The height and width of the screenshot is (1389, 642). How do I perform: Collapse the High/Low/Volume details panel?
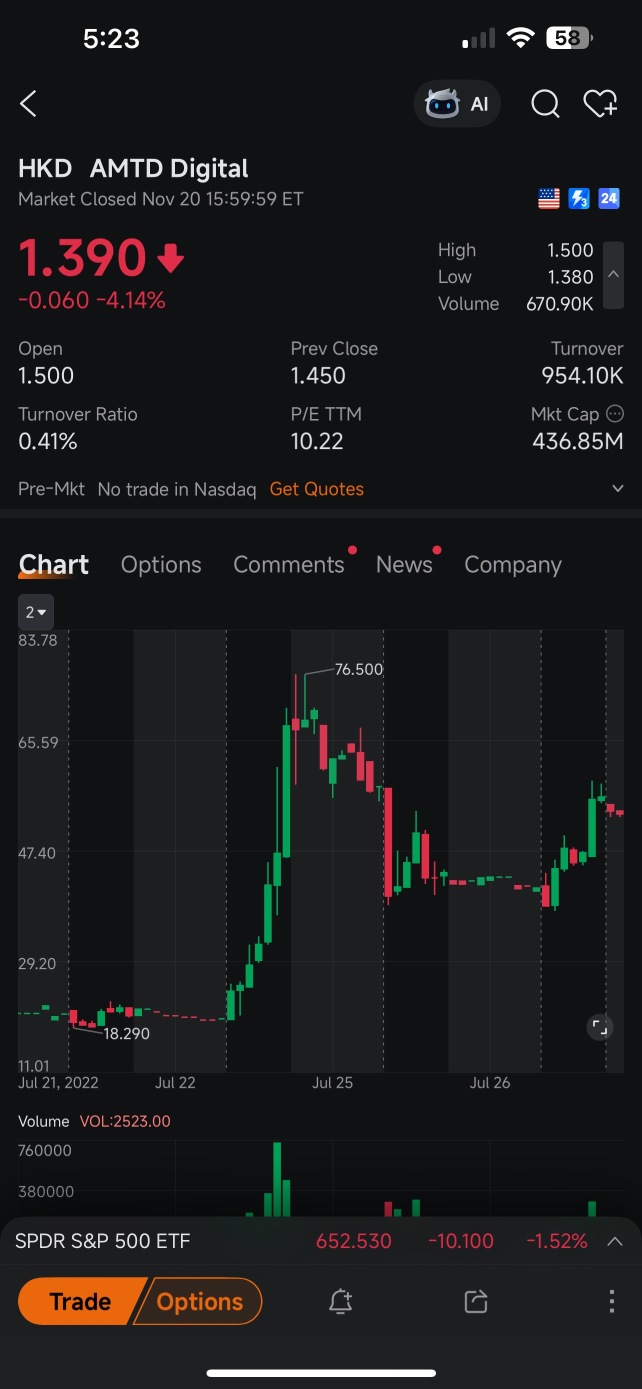613,276
